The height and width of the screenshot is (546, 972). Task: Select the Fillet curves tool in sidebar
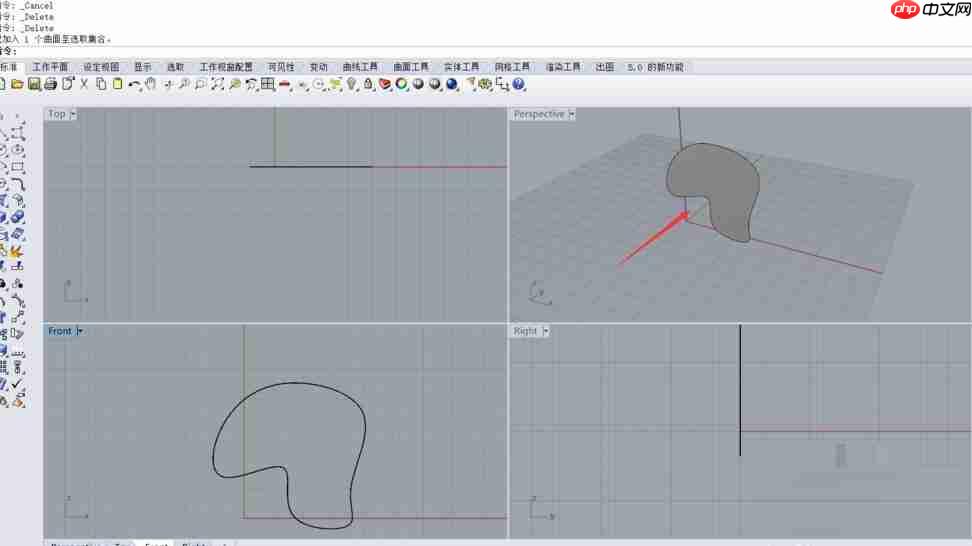(x=18, y=184)
